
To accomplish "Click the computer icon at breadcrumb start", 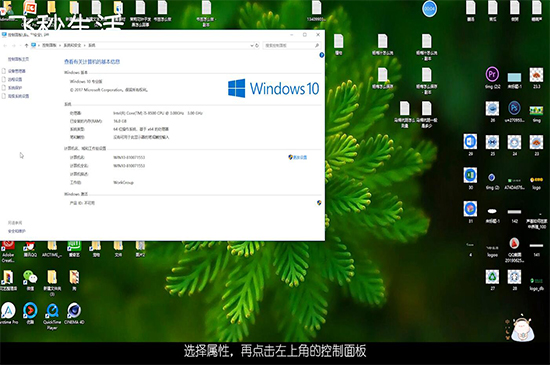I will (x=34, y=45).
